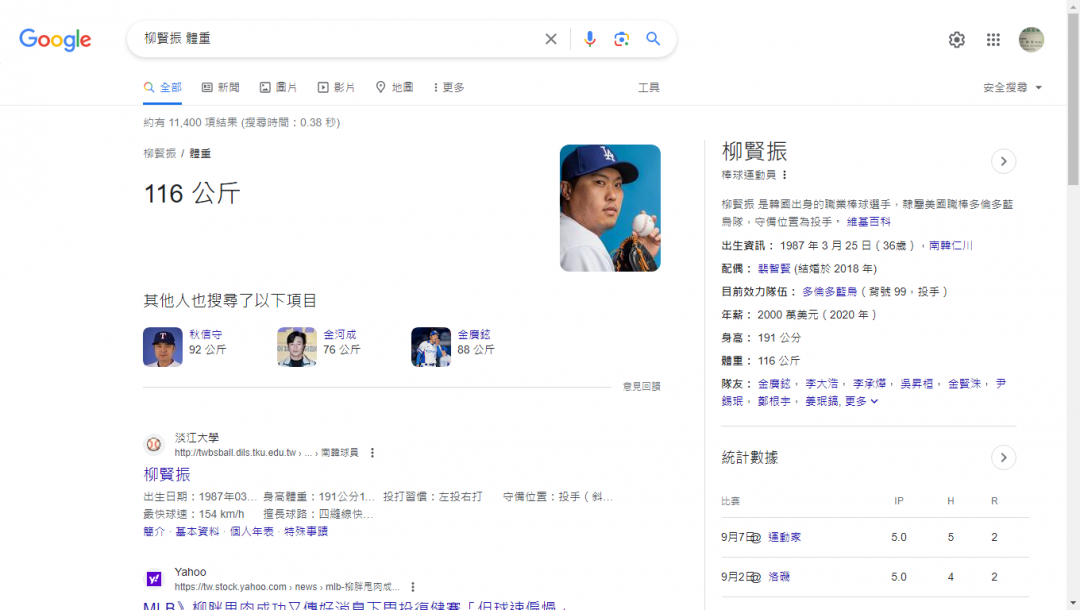Open the three-dot menu for Yahoo result

(x=413, y=587)
